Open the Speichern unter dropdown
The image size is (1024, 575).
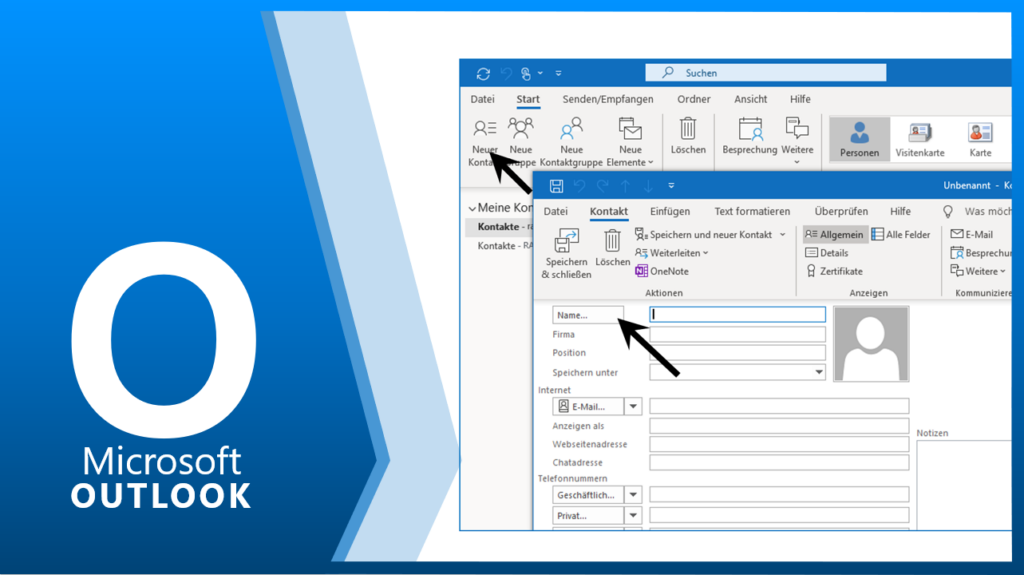pyautogui.click(x=818, y=372)
